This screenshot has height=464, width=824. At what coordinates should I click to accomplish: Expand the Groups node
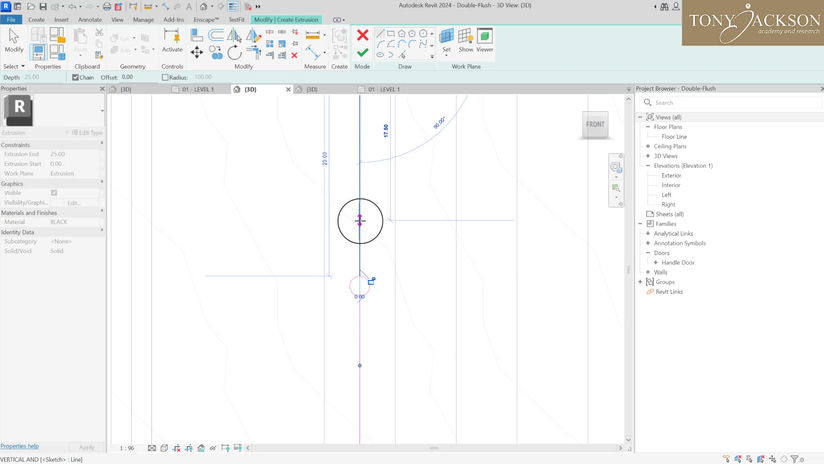pyautogui.click(x=640, y=282)
